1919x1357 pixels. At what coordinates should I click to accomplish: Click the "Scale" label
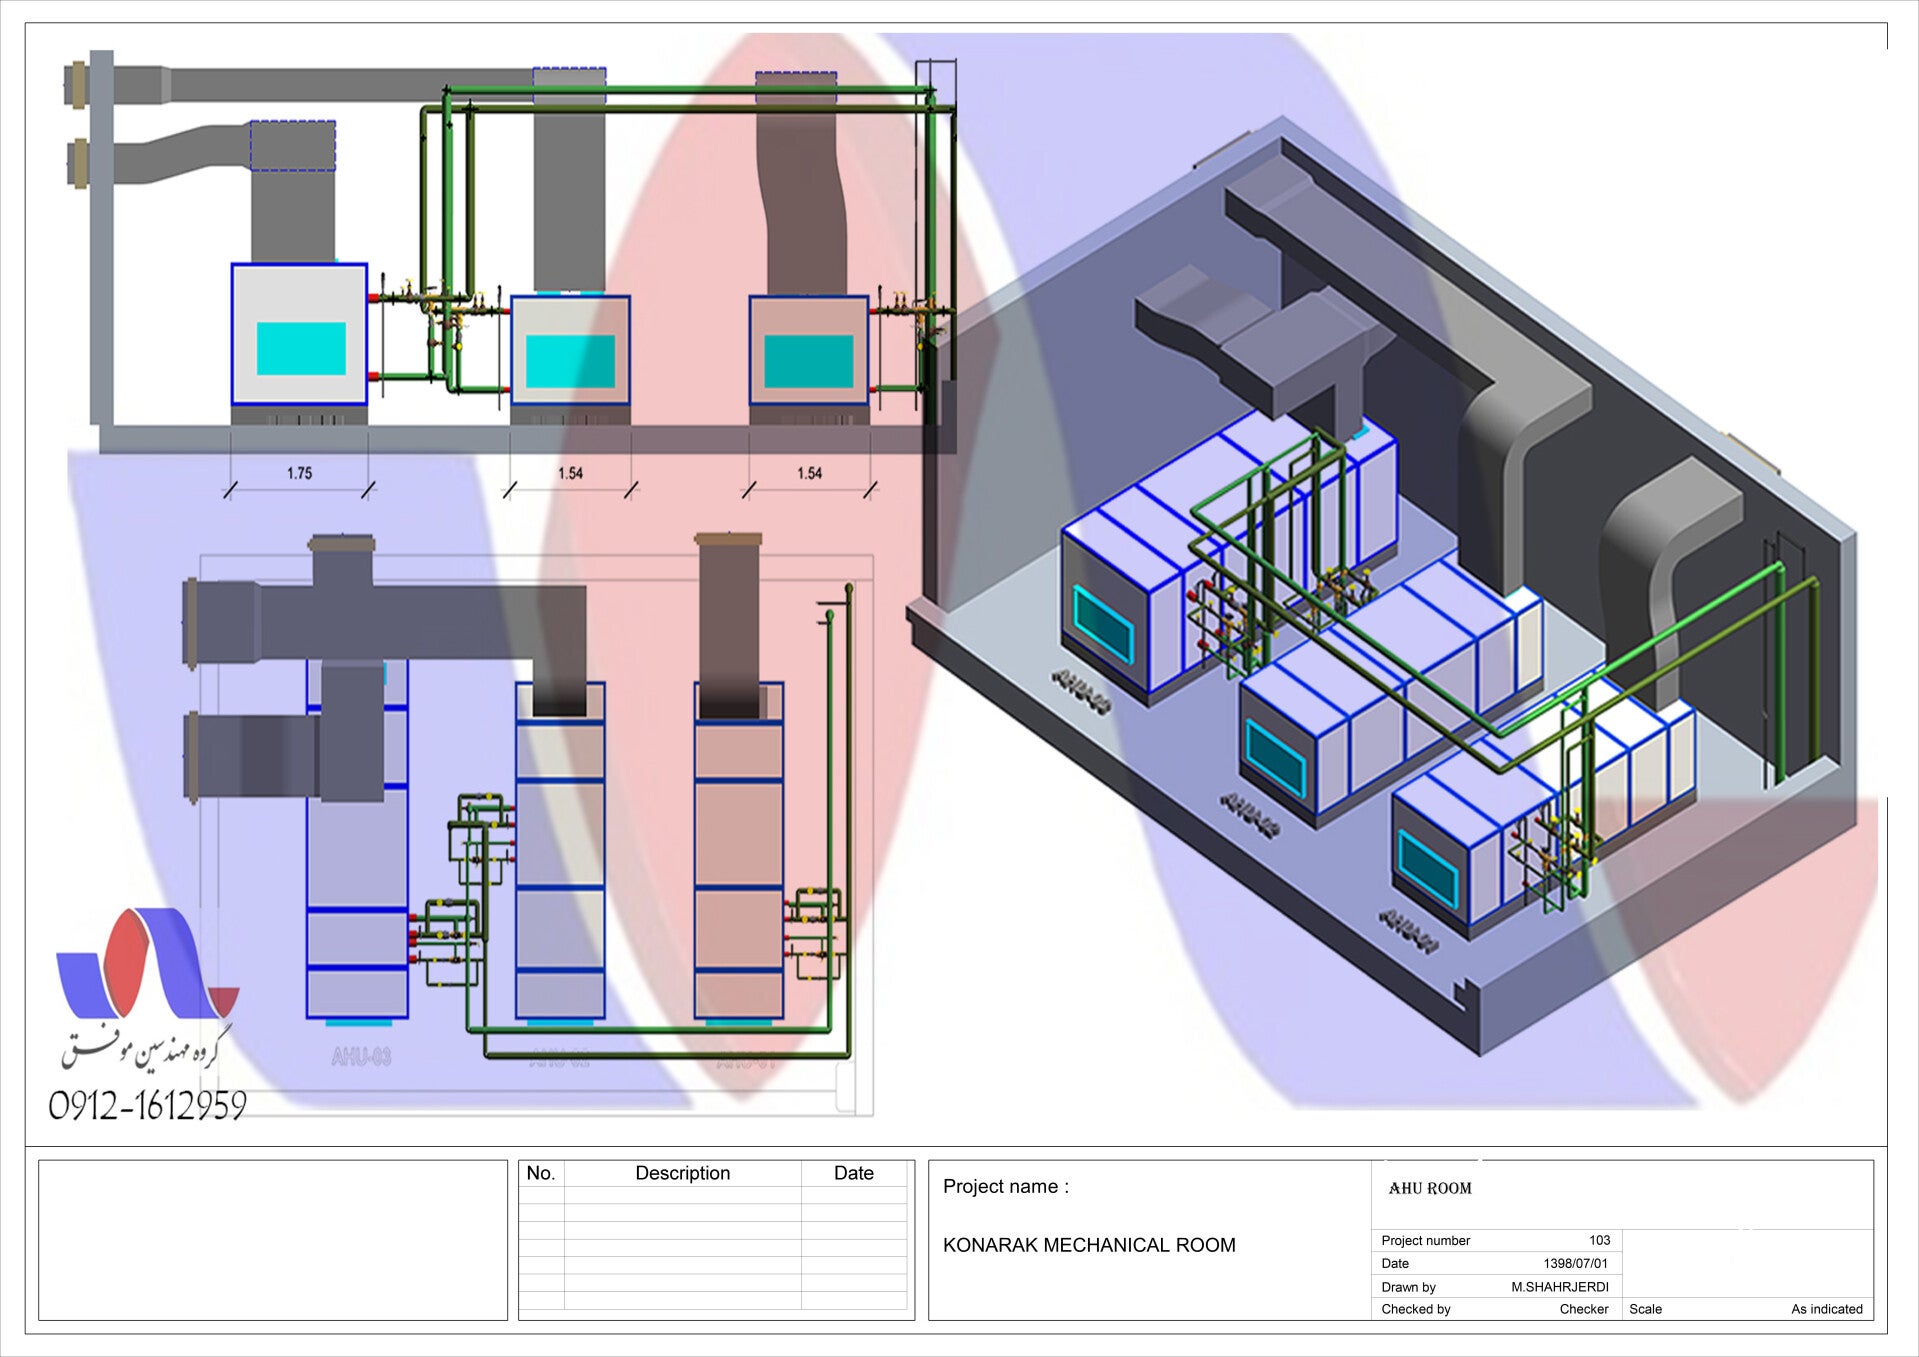(1645, 1309)
